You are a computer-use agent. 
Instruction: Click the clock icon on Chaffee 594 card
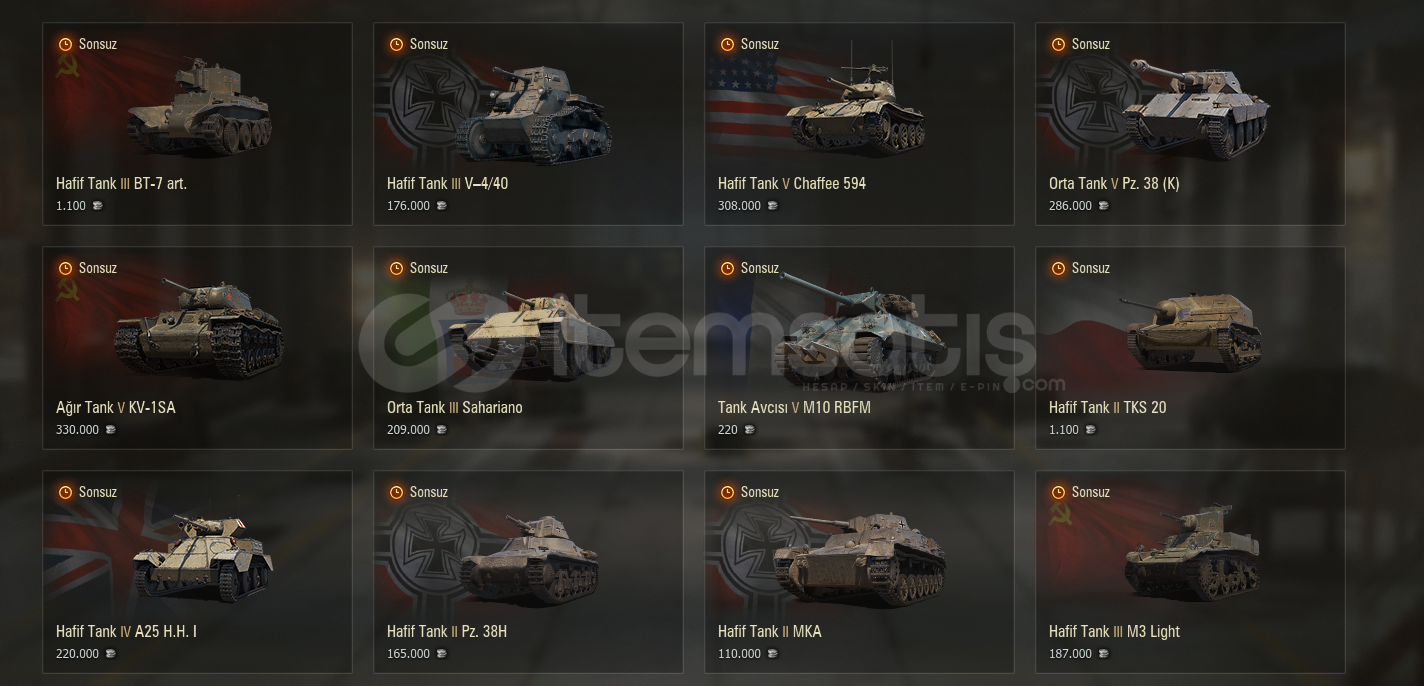click(728, 44)
